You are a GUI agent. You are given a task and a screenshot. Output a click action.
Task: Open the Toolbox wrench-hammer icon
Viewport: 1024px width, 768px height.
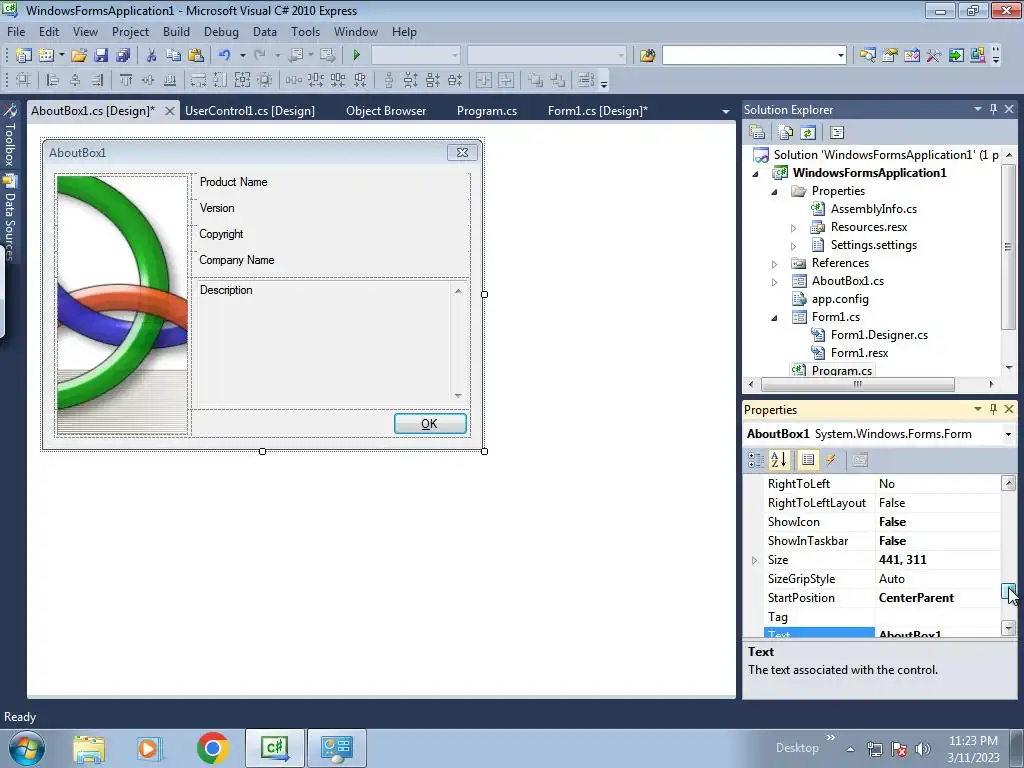pos(934,56)
